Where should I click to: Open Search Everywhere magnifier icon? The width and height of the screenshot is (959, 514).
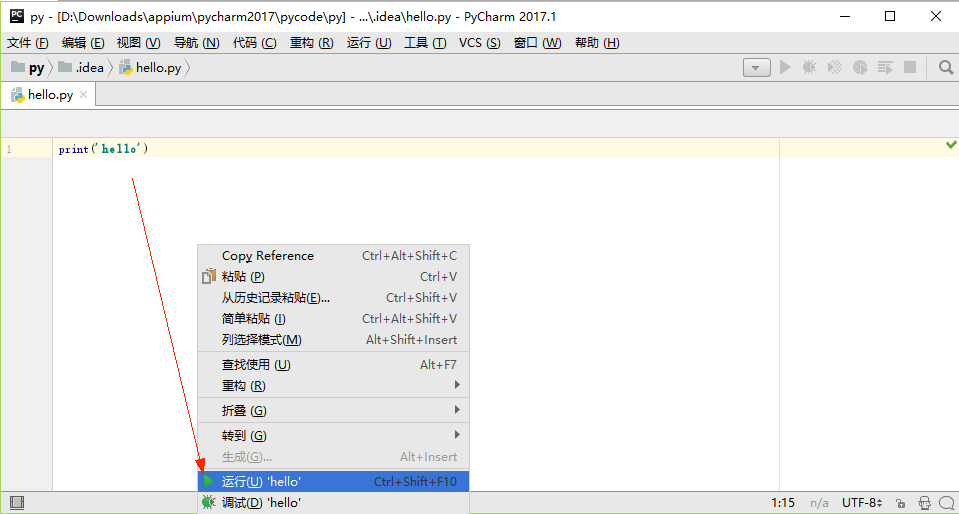click(x=946, y=67)
